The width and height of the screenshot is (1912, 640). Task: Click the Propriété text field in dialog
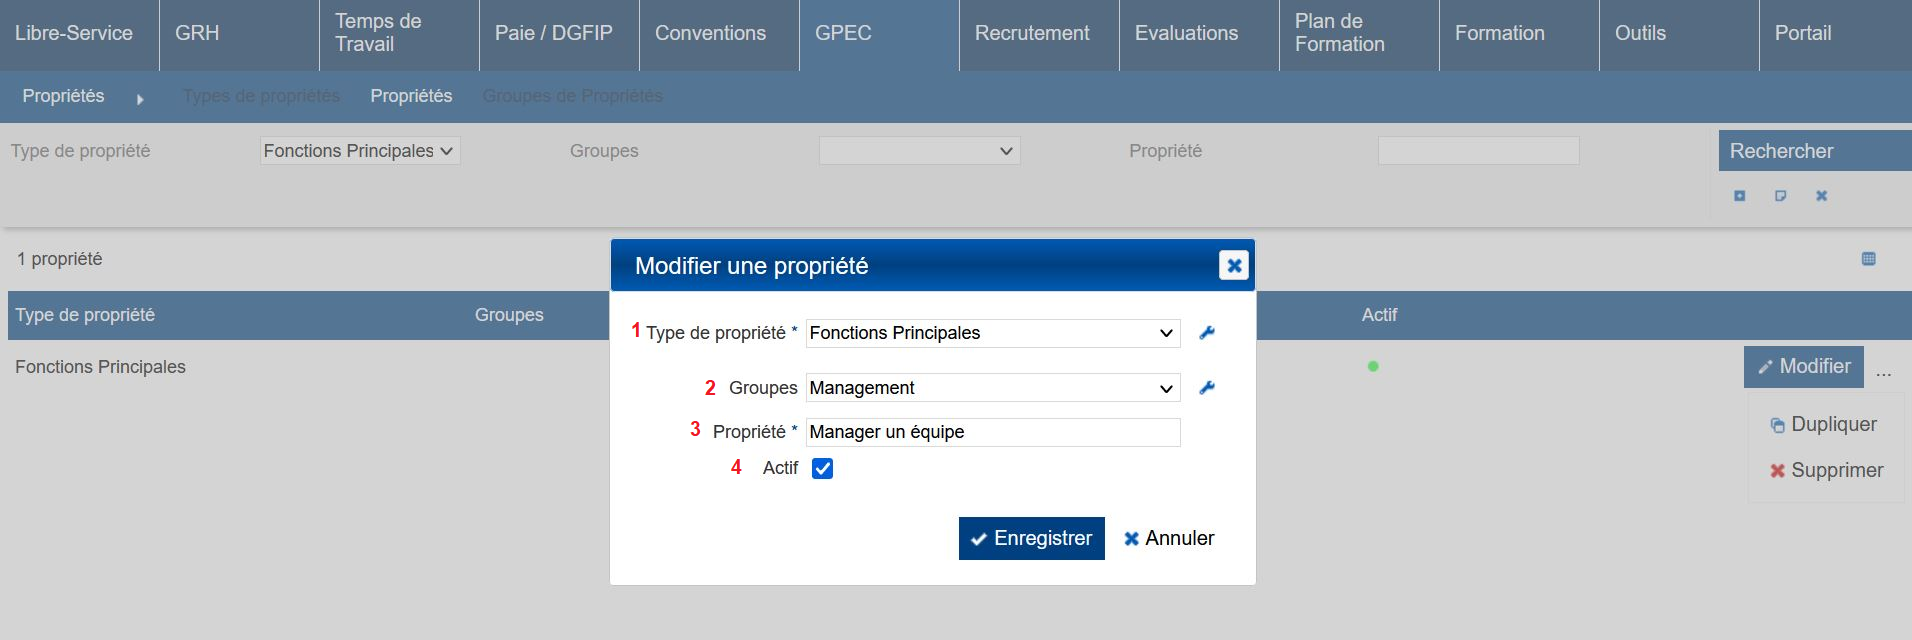[992, 432]
